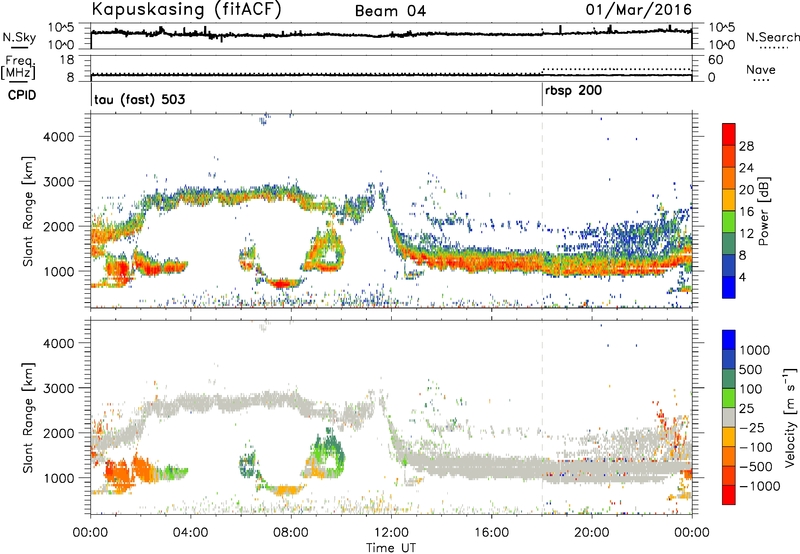Click the '4' label on power scale

pyautogui.click(x=743, y=277)
